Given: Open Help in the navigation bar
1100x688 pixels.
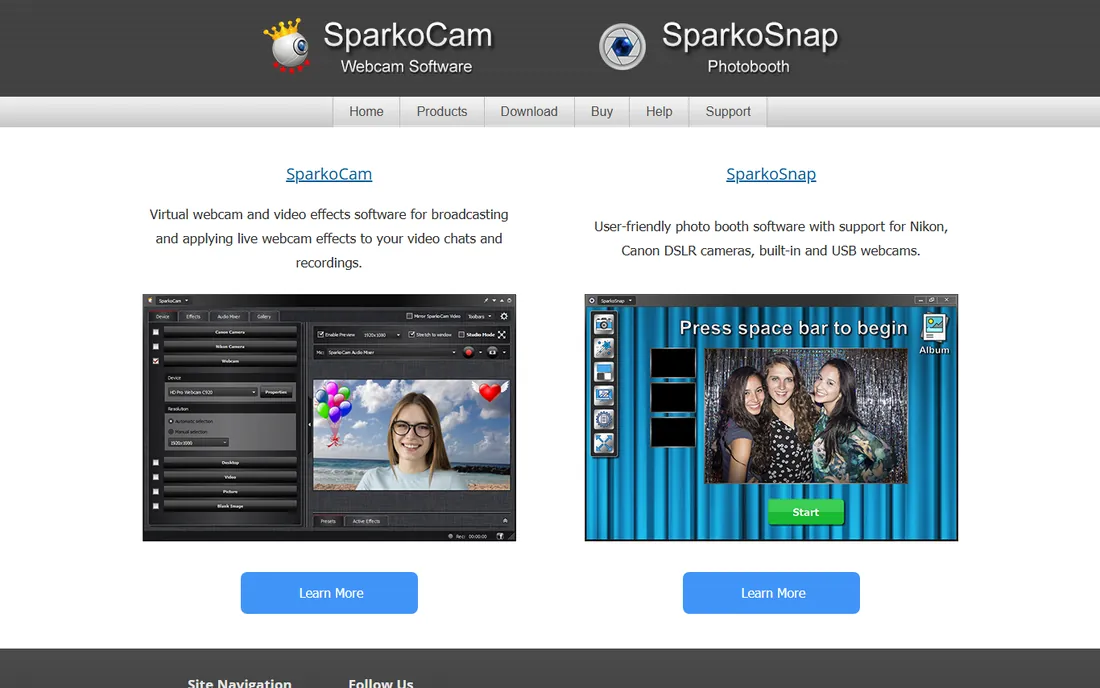Looking at the screenshot, I should pos(659,112).
